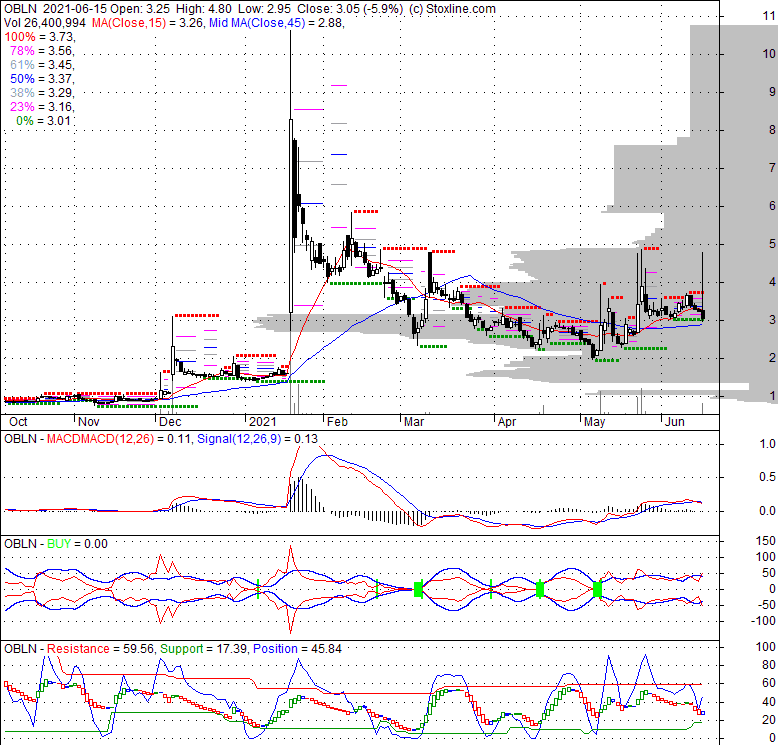Click the 38% = 3.29 Fibonacci level
This screenshot has width=780, height=745.
coord(42,93)
